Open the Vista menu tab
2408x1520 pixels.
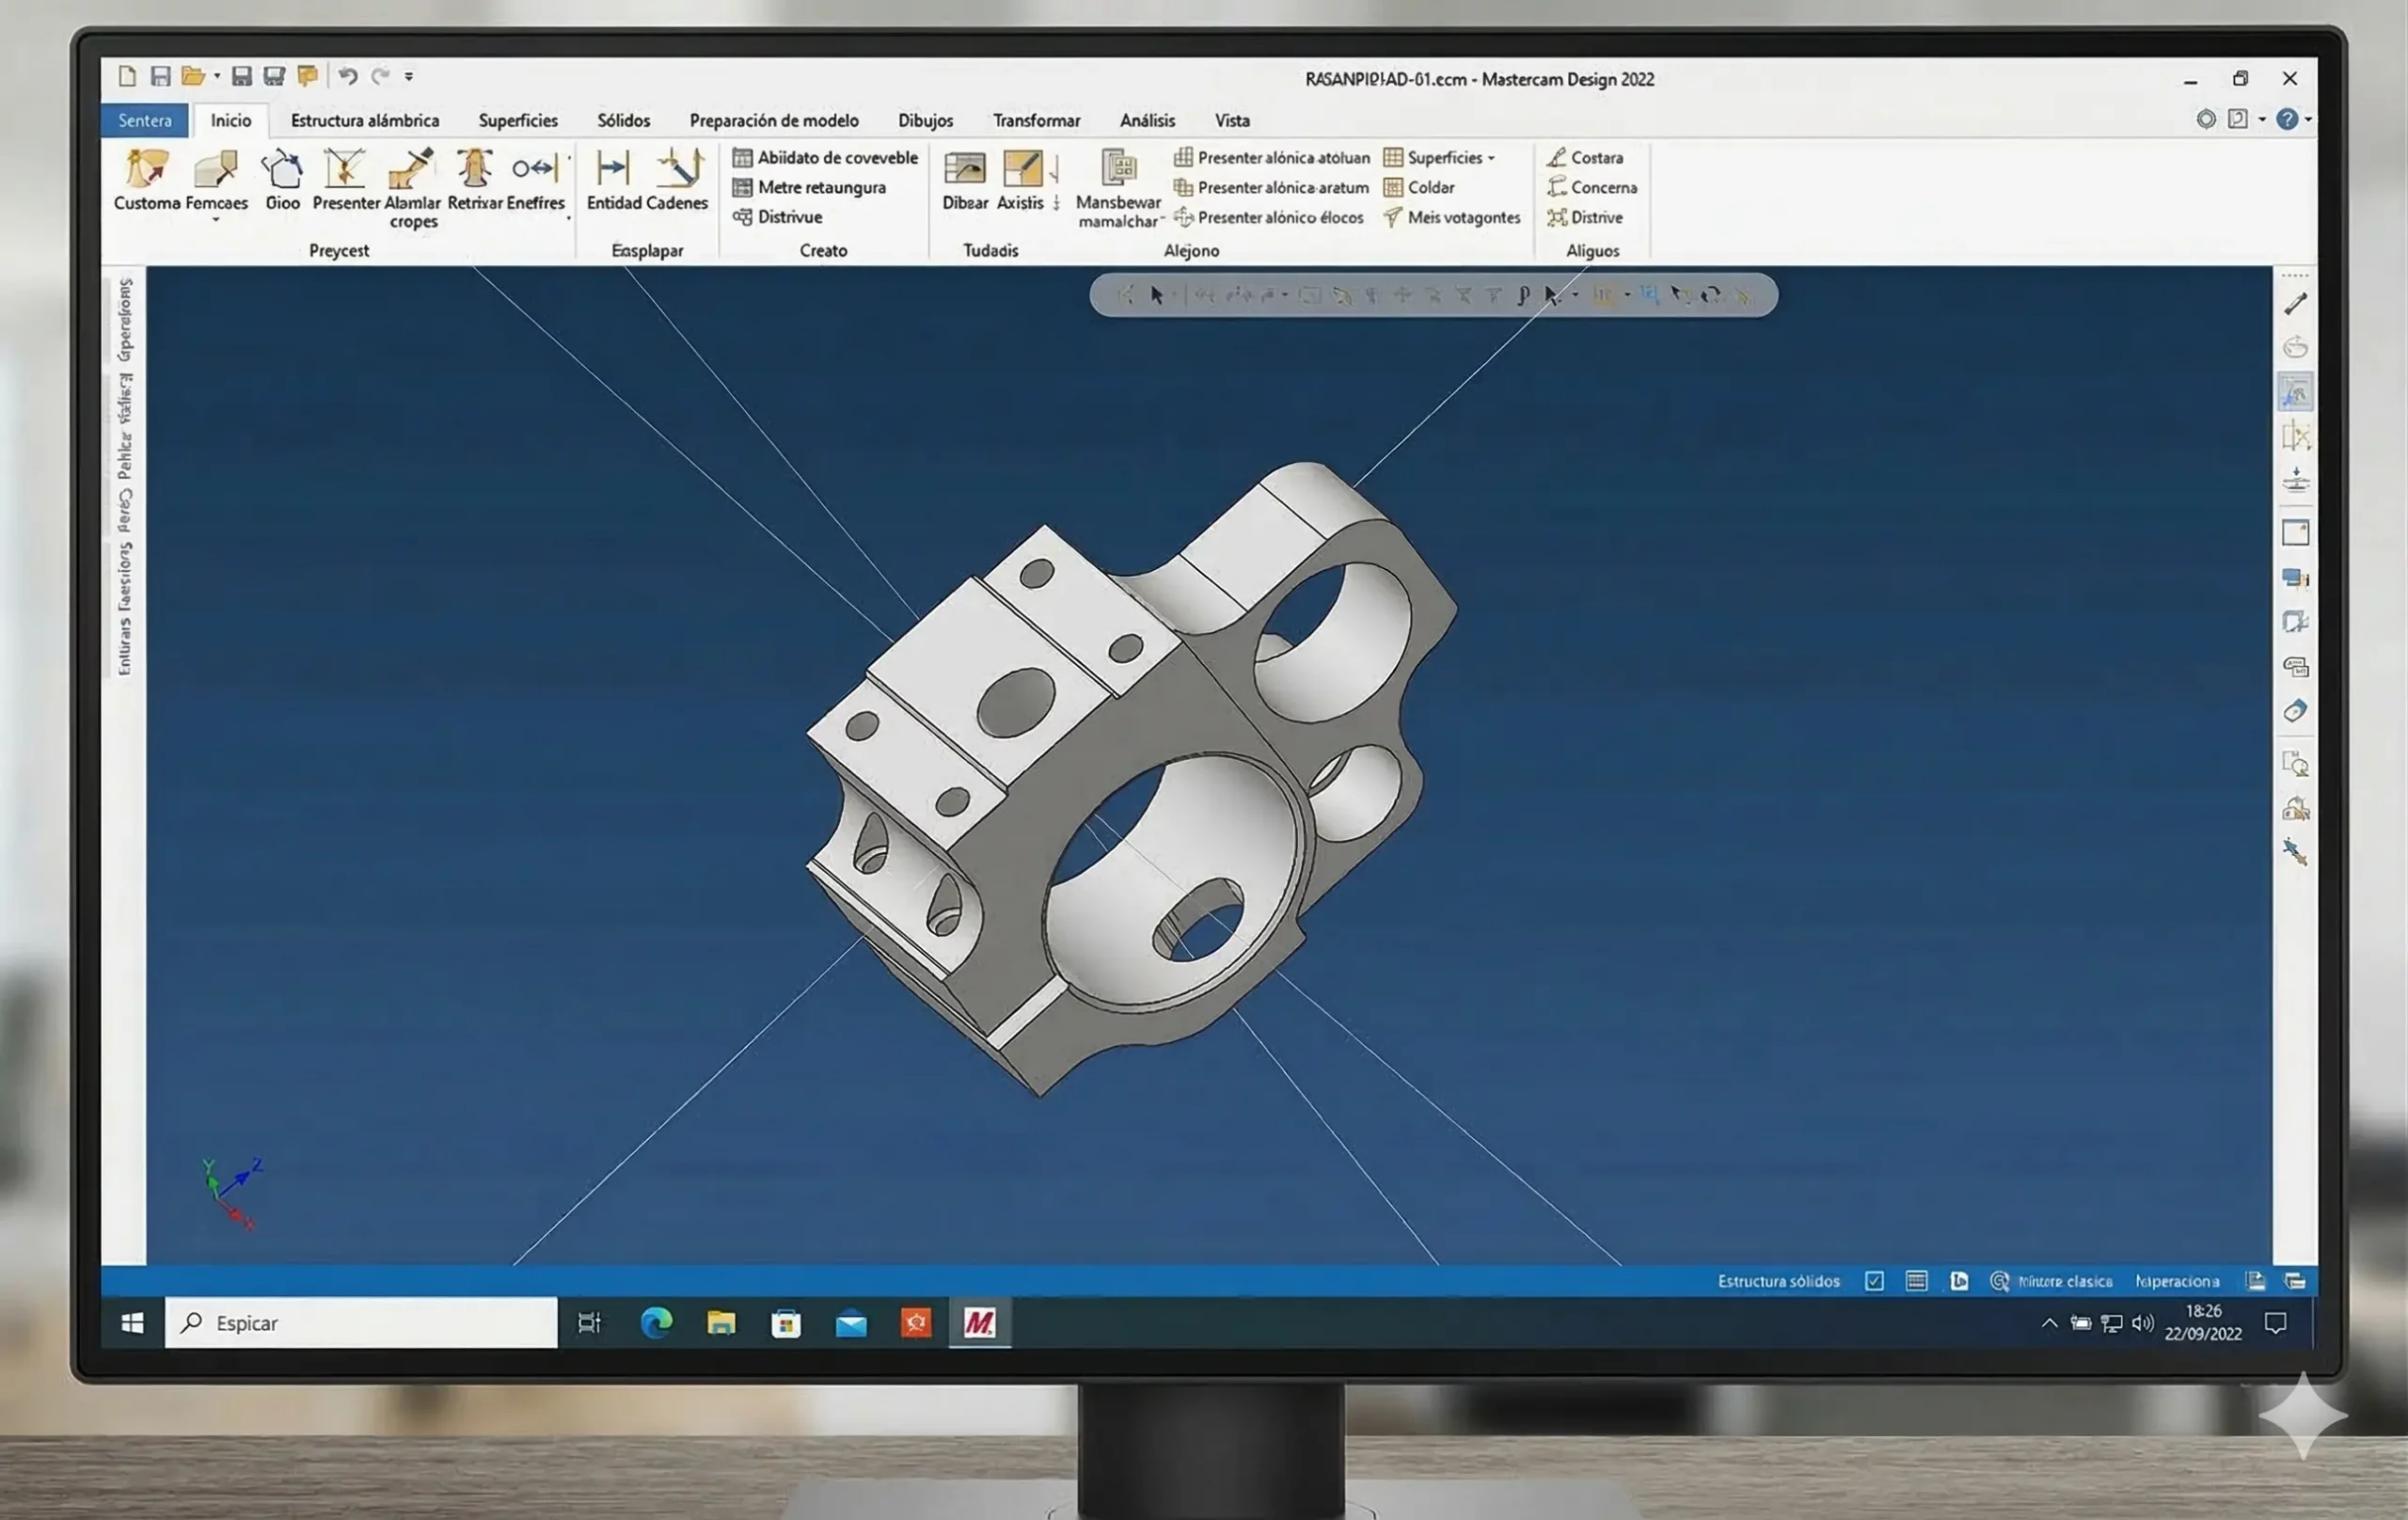tap(1232, 120)
